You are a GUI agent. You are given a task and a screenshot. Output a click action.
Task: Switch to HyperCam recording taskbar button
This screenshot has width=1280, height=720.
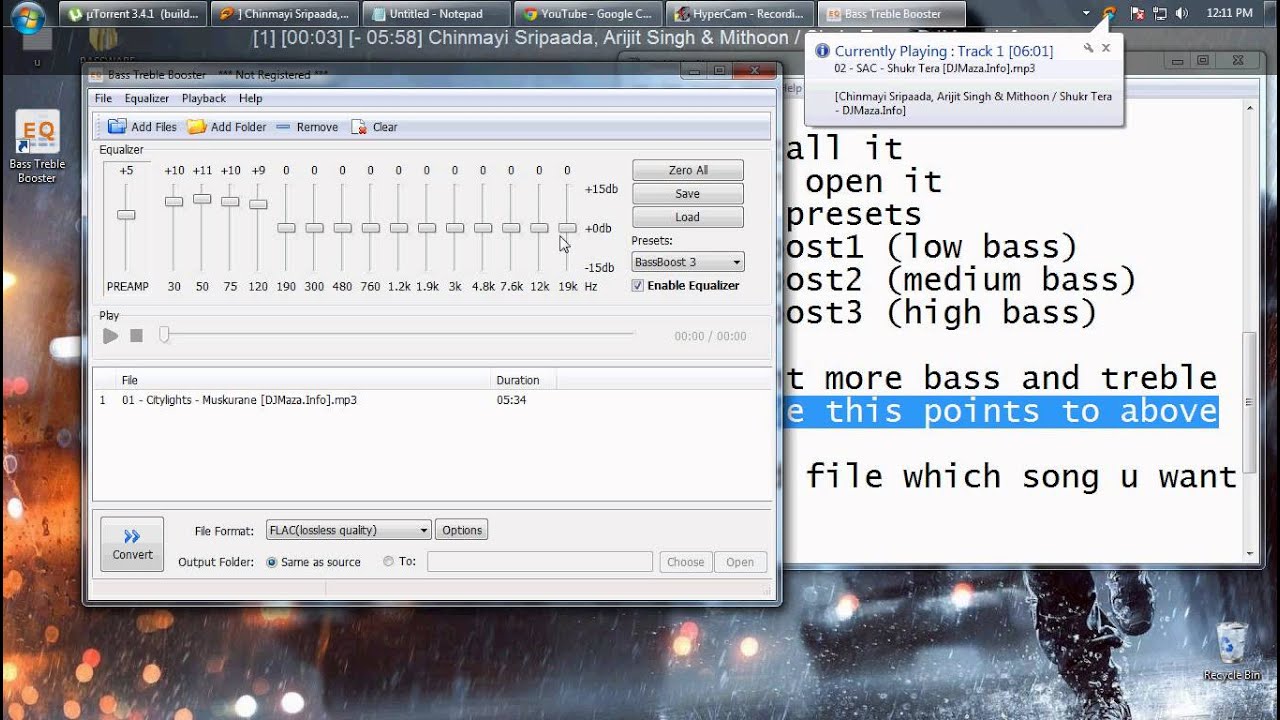click(740, 14)
